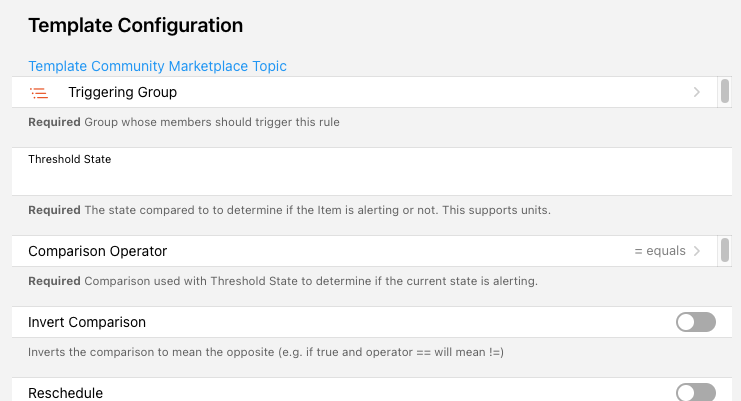The height and width of the screenshot is (401, 741).
Task: Click the Invert Comparison label text
Action: 87,322
